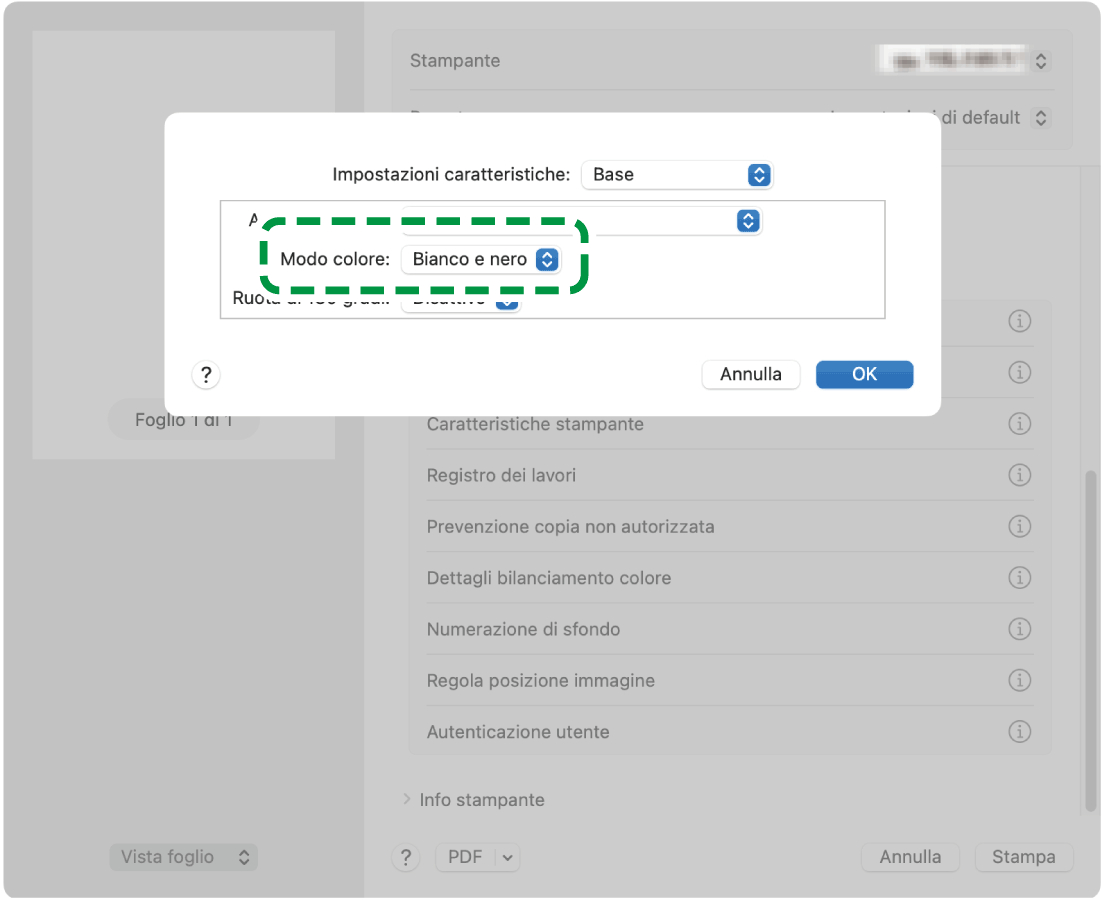Image resolution: width=1102 pixels, height=900 pixels.
Task: Click the Stampa button
Action: click(x=1023, y=857)
